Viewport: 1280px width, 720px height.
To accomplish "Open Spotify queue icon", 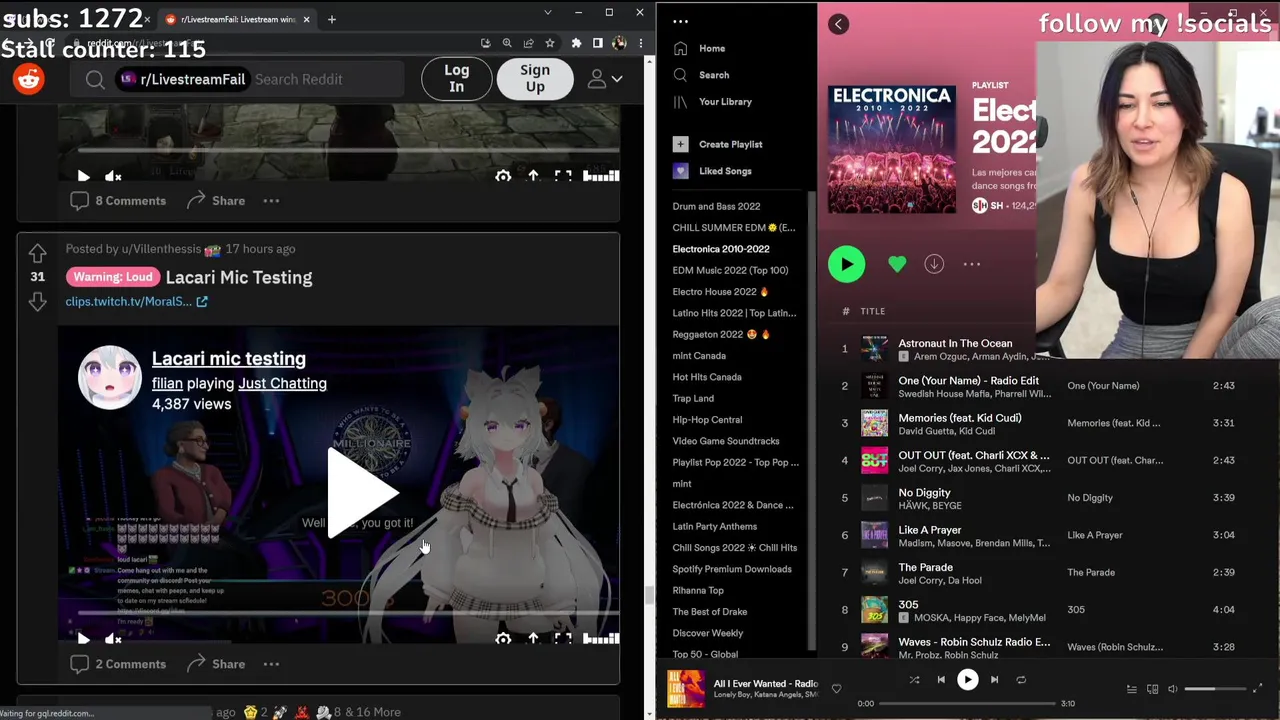I will click(x=1132, y=689).
